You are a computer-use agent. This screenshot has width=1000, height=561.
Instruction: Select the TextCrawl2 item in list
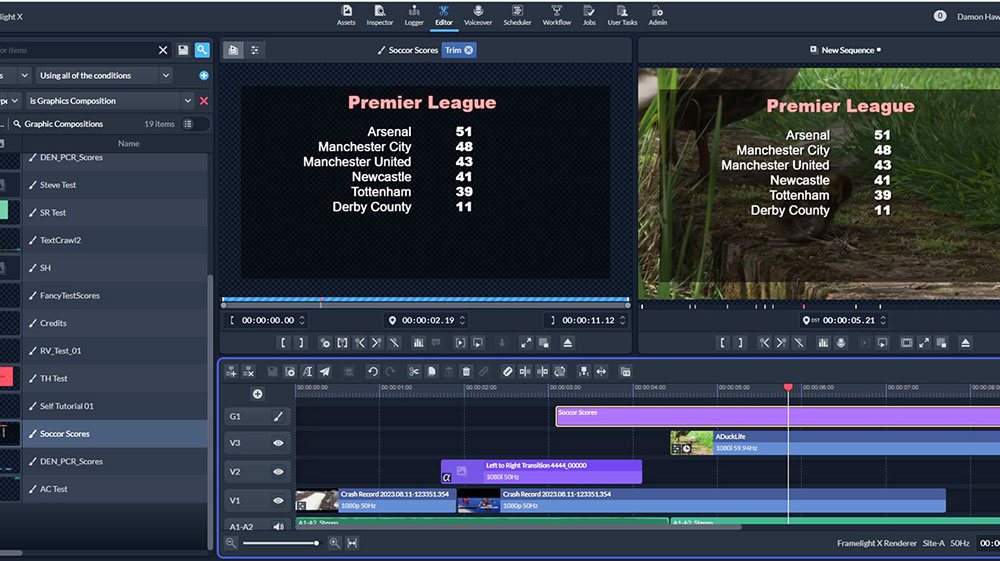60,240
